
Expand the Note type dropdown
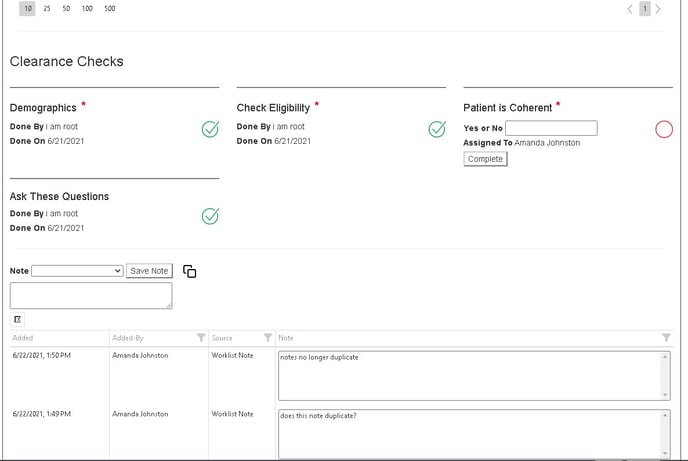pyautogui.click(x=77, y=271)
